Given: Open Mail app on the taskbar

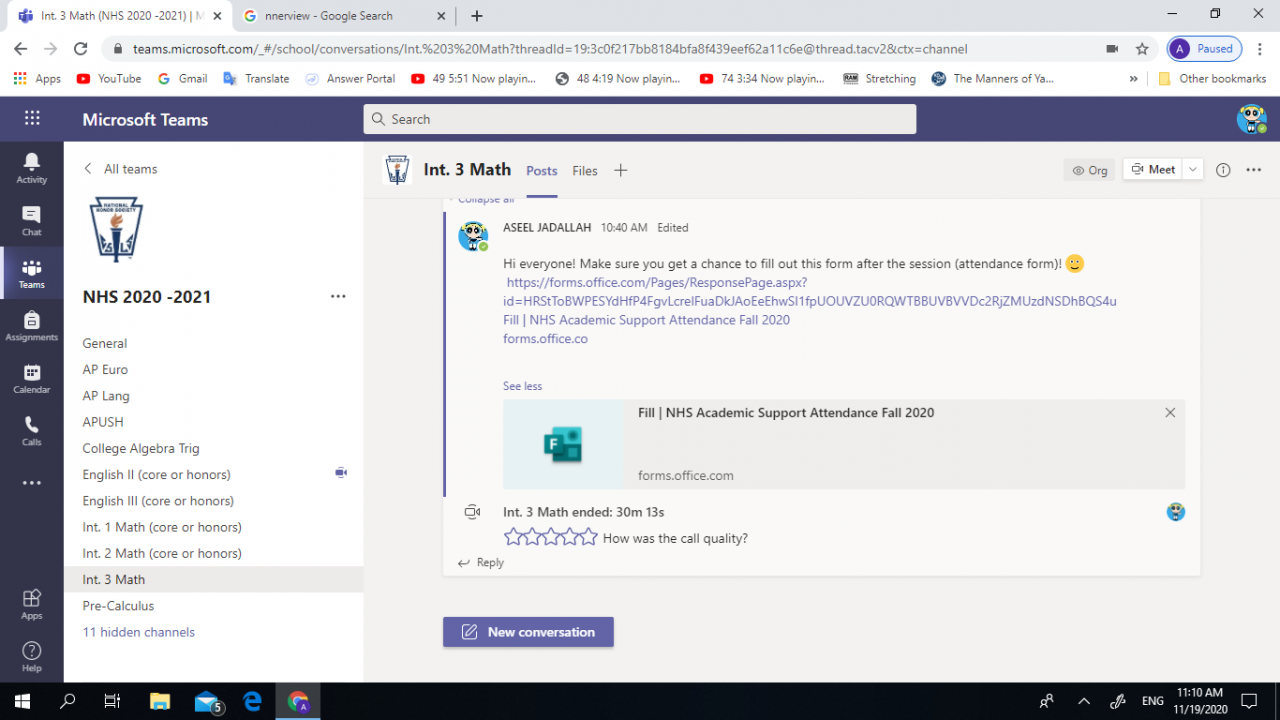Looking at the screenshot, I should tap(207, 701).
